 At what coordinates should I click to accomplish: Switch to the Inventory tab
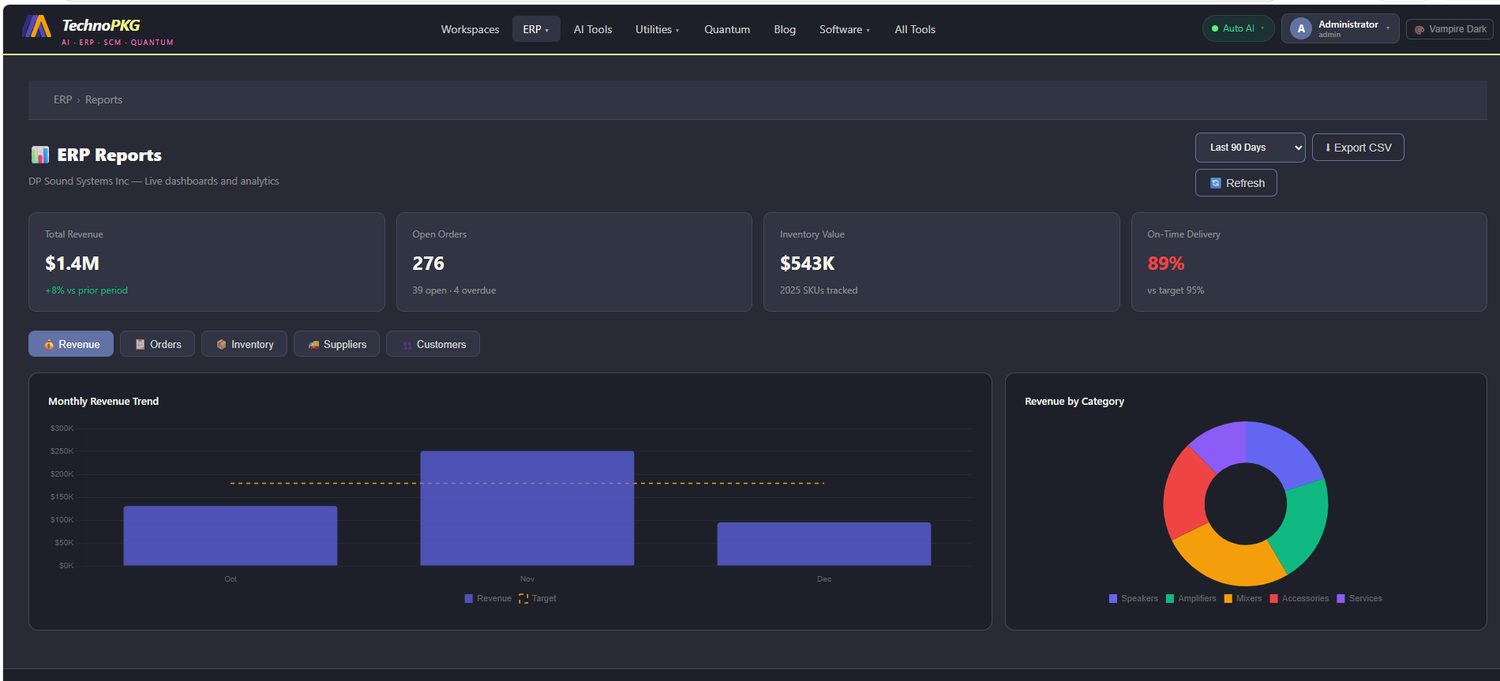coord(244,344)
